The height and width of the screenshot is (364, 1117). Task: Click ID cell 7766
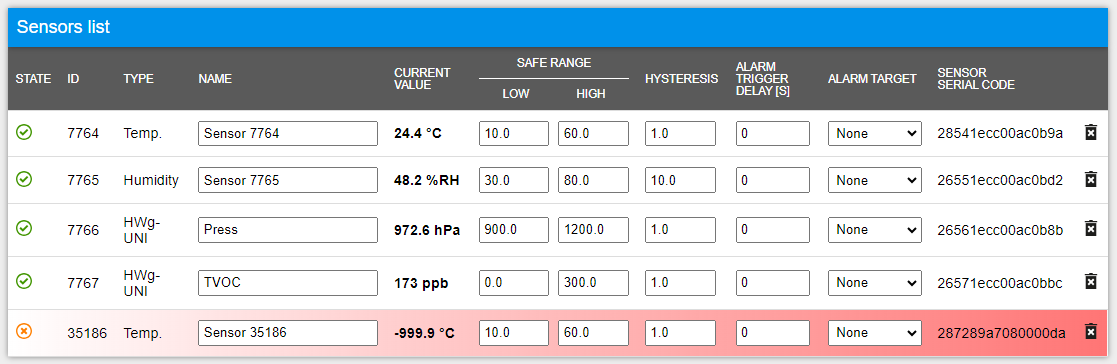pyautogui.click(x=83, y=230)
